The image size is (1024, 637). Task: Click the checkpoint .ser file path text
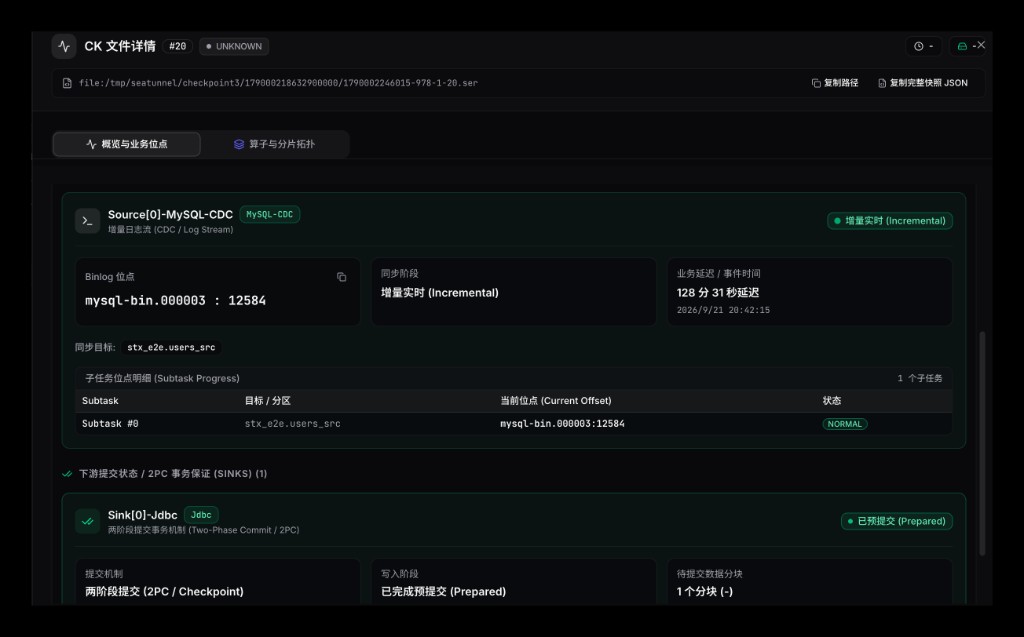tap(278, 83)
